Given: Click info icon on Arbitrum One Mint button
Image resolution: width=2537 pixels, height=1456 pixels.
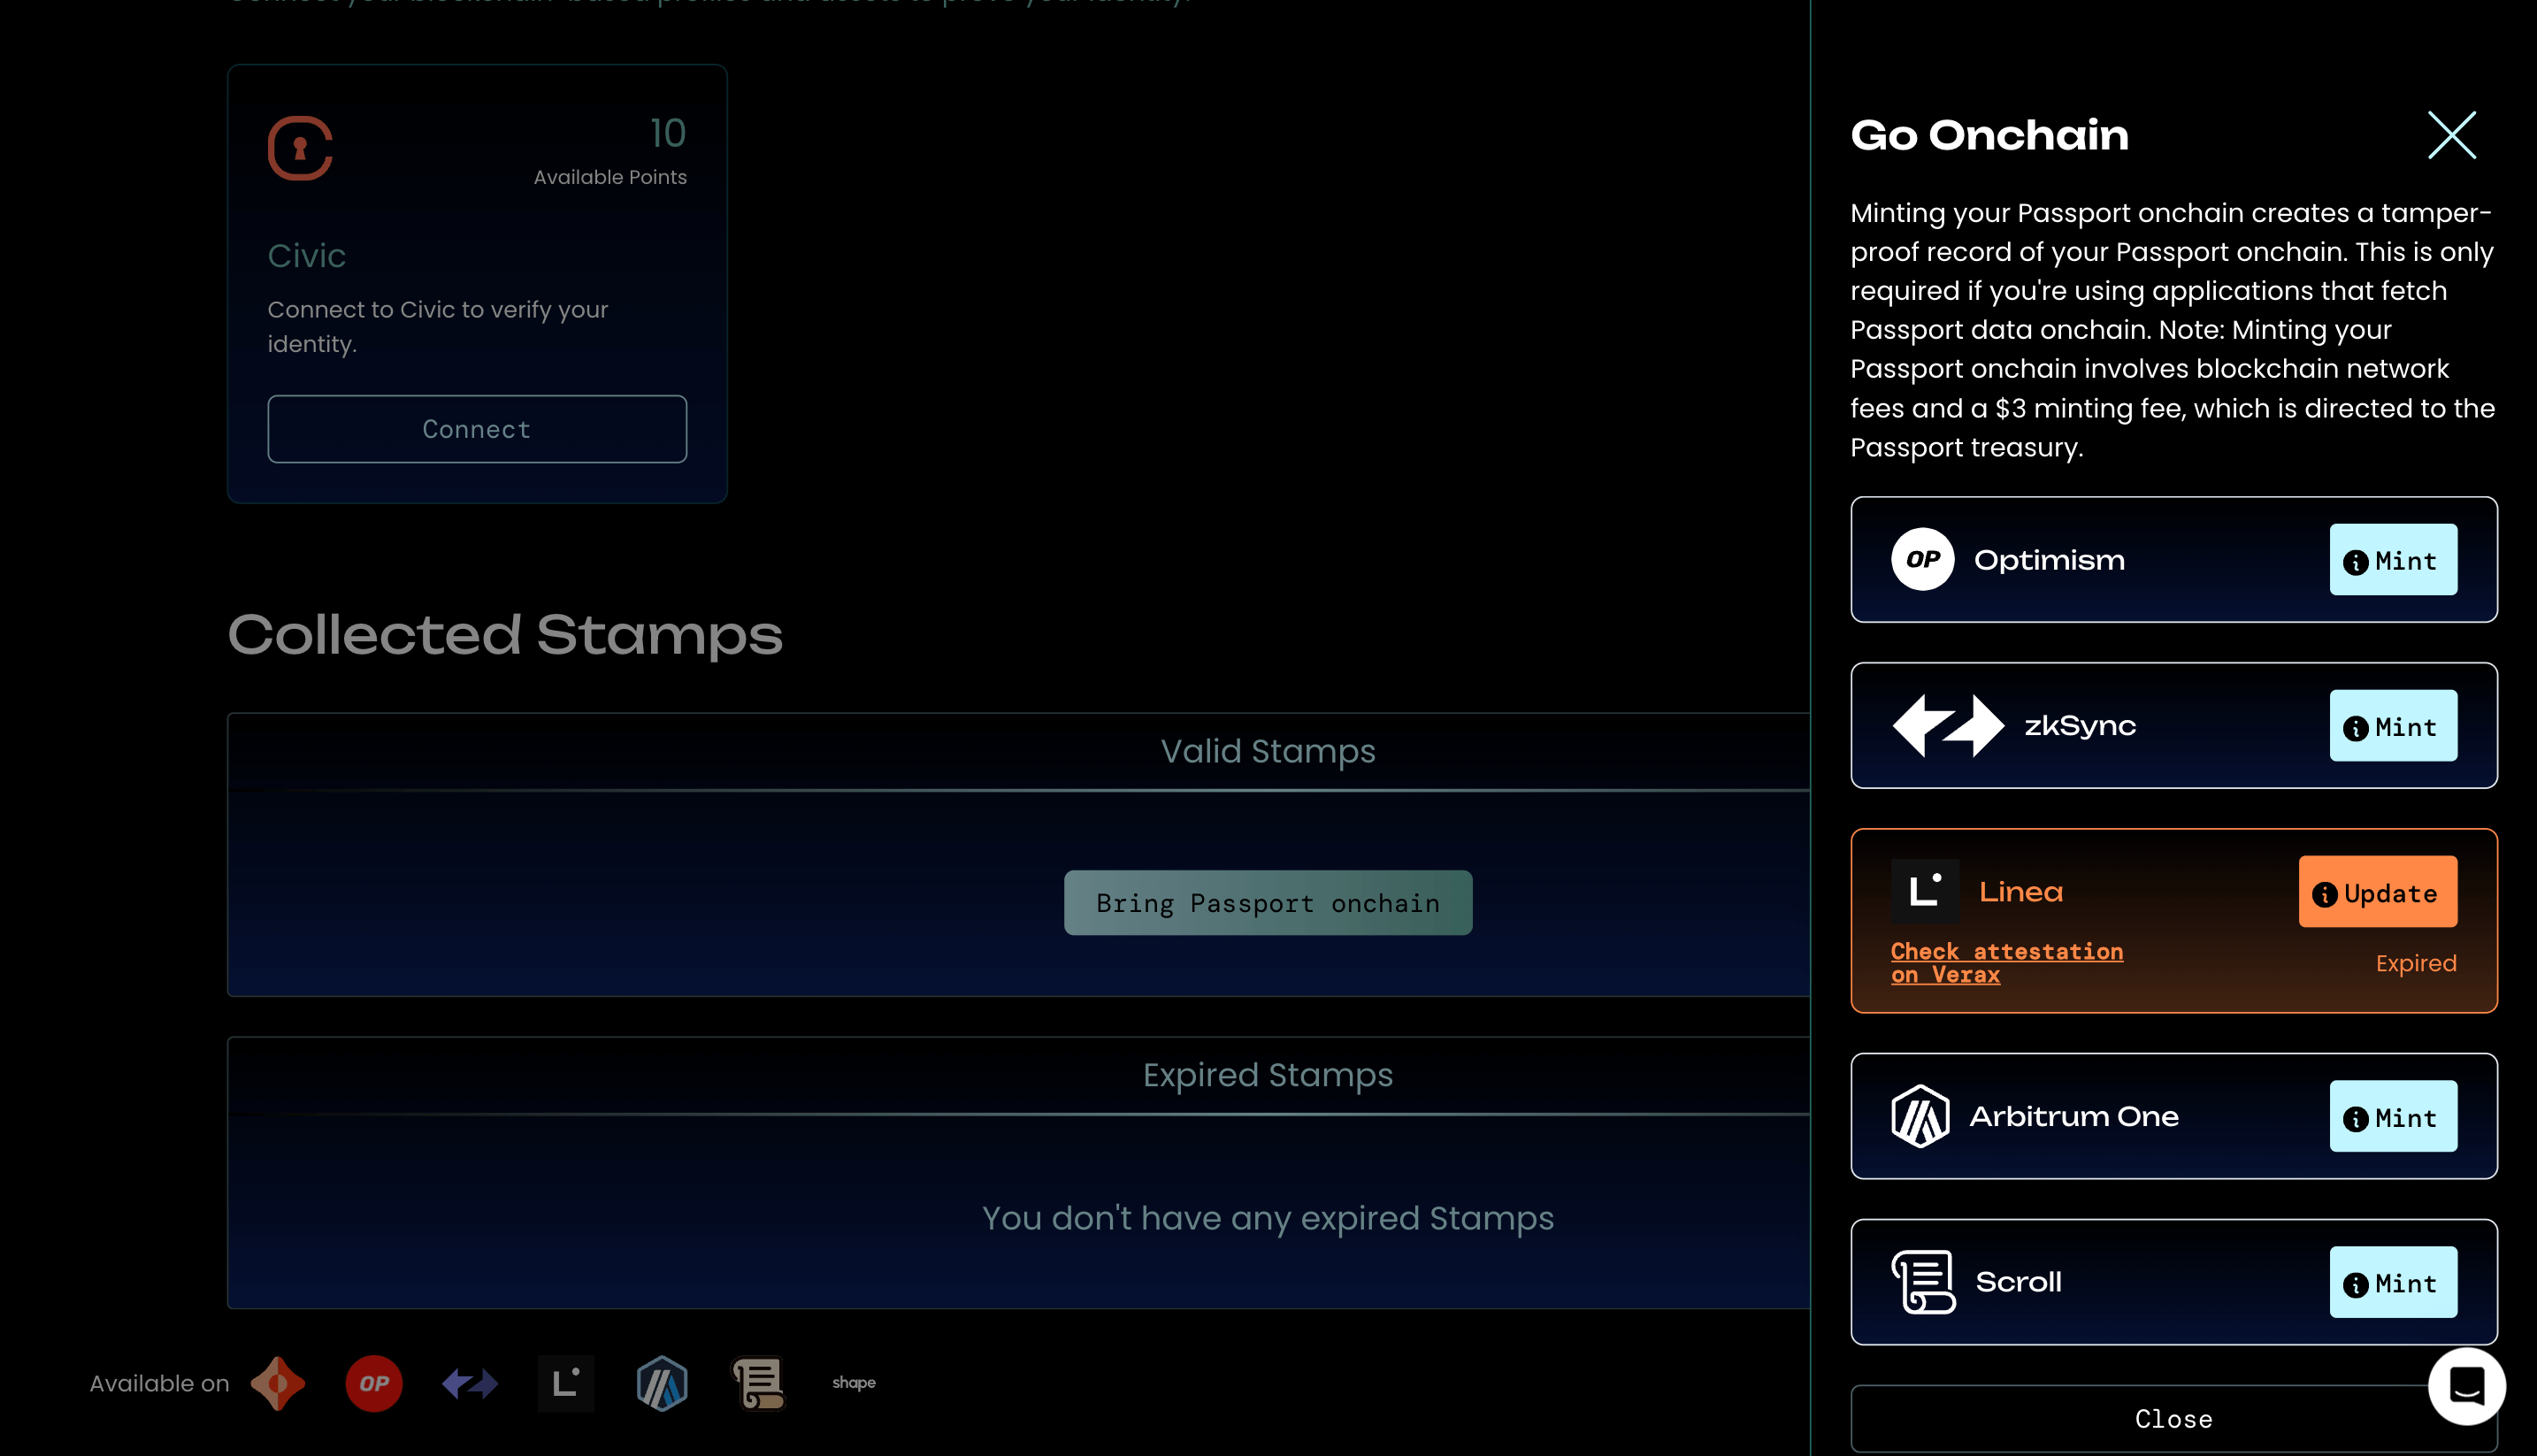Looking at the screenshot, I should click(2356, 1119).
